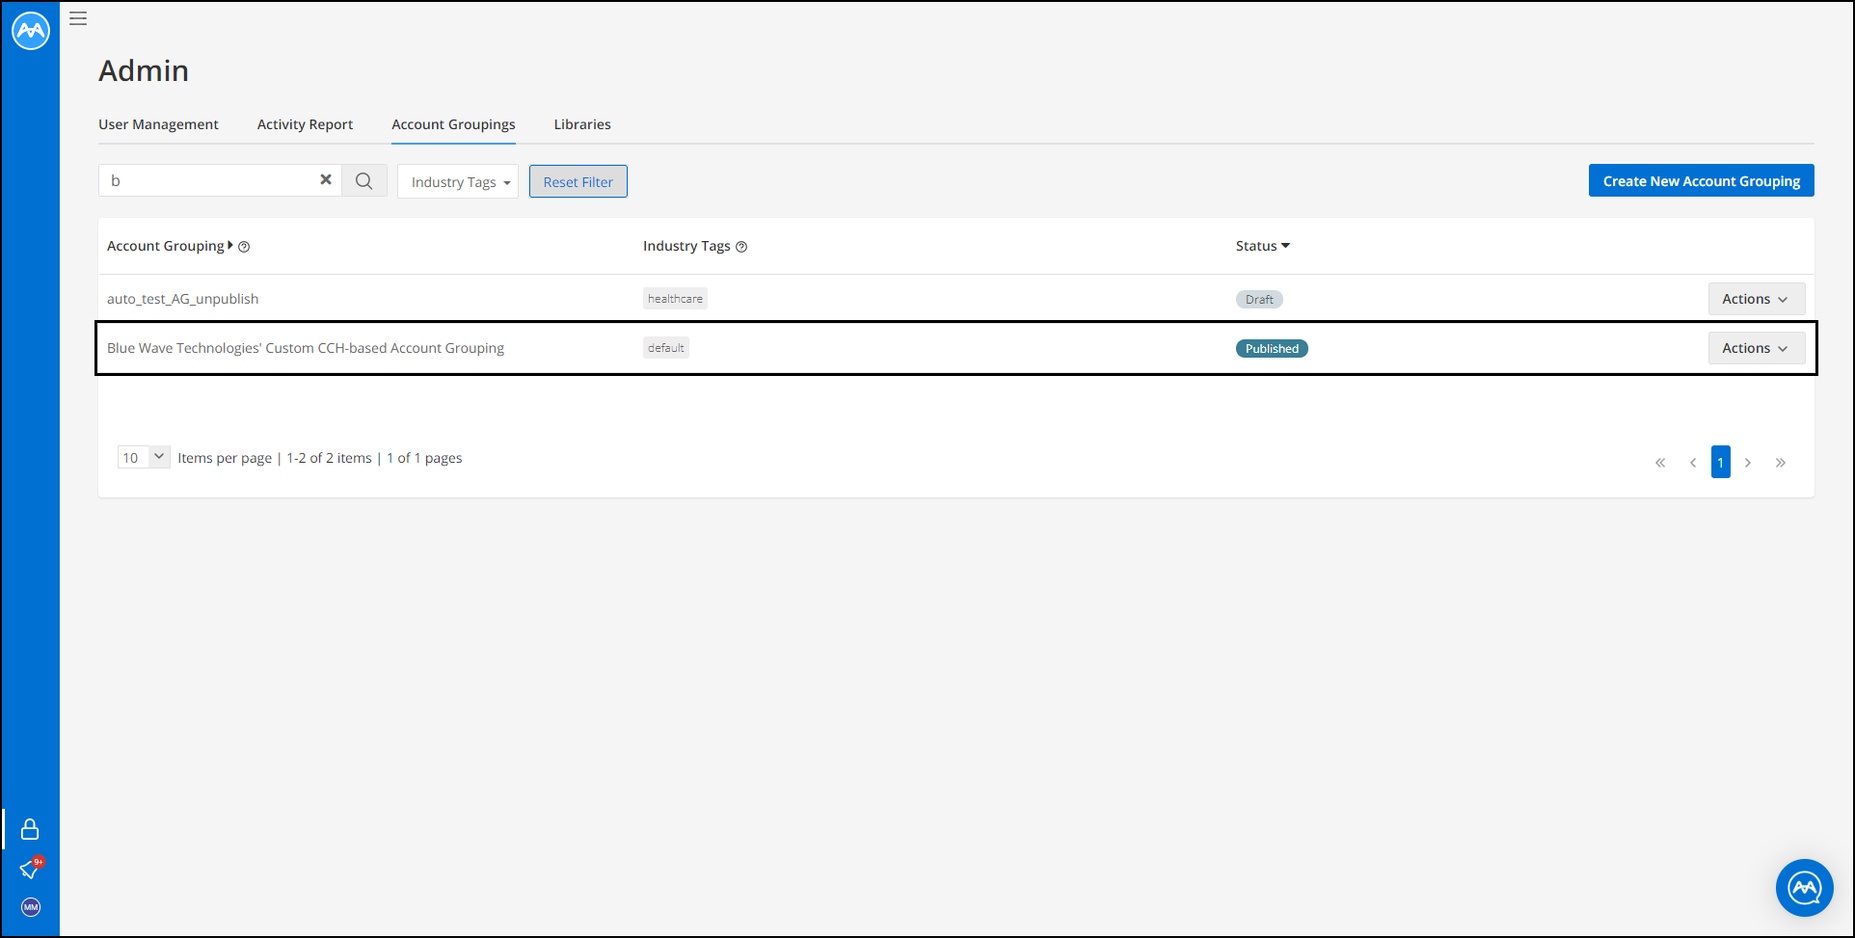Go to the first page of results
Image resolution: width=1855 pixels, height=938 pixels.
1660,462
